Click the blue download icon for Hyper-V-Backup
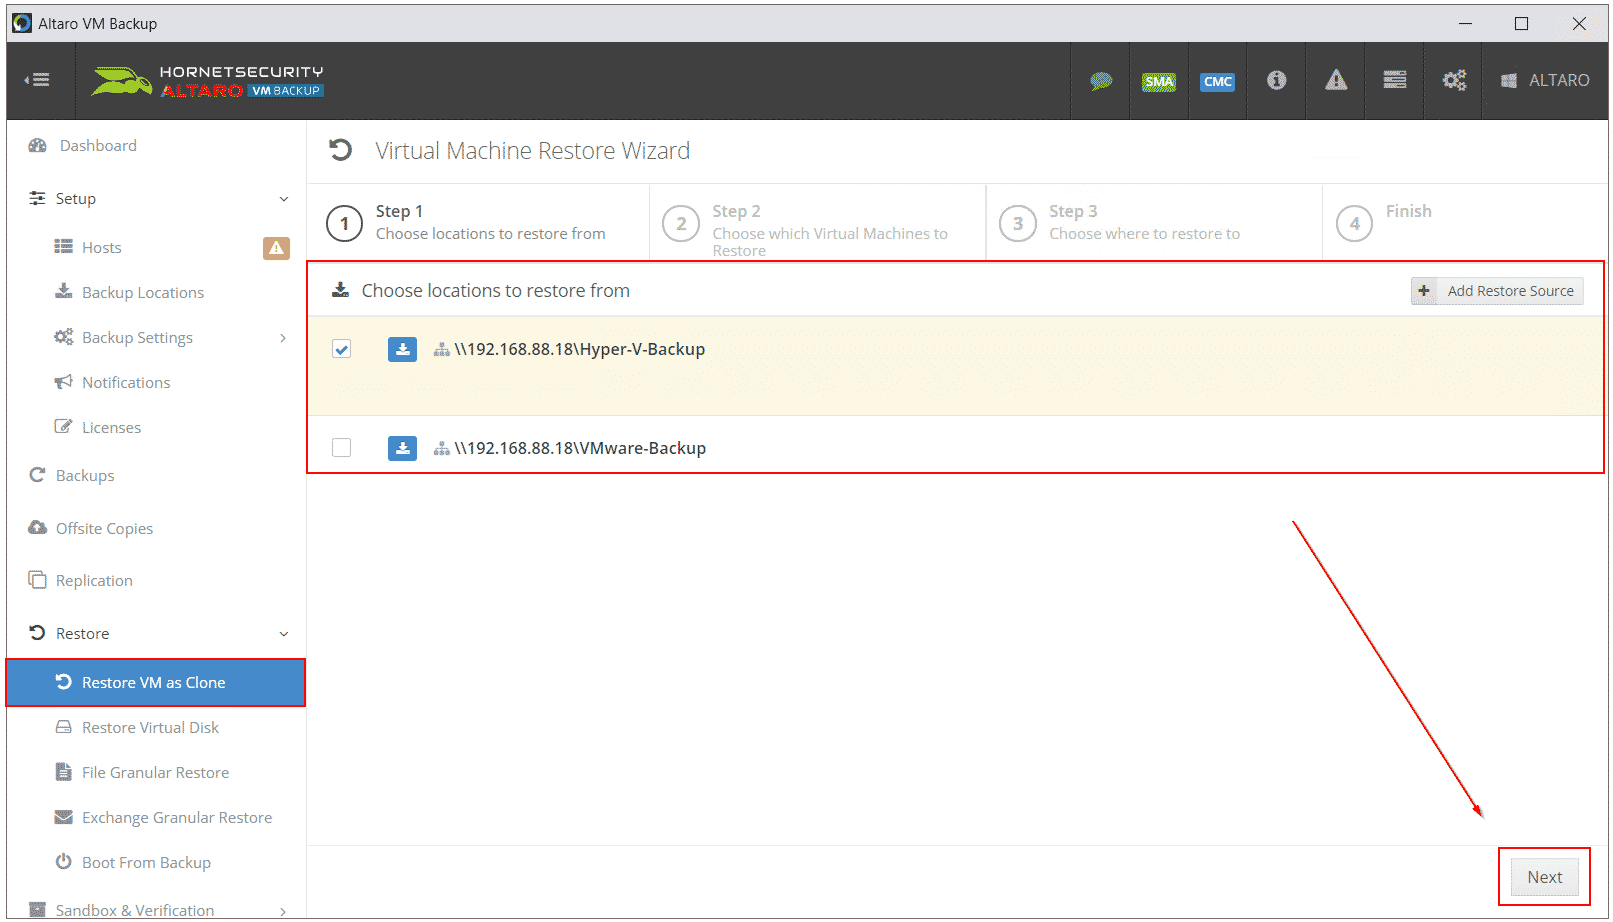This screenshot has height=922, width=1613. tap(402, 349)
